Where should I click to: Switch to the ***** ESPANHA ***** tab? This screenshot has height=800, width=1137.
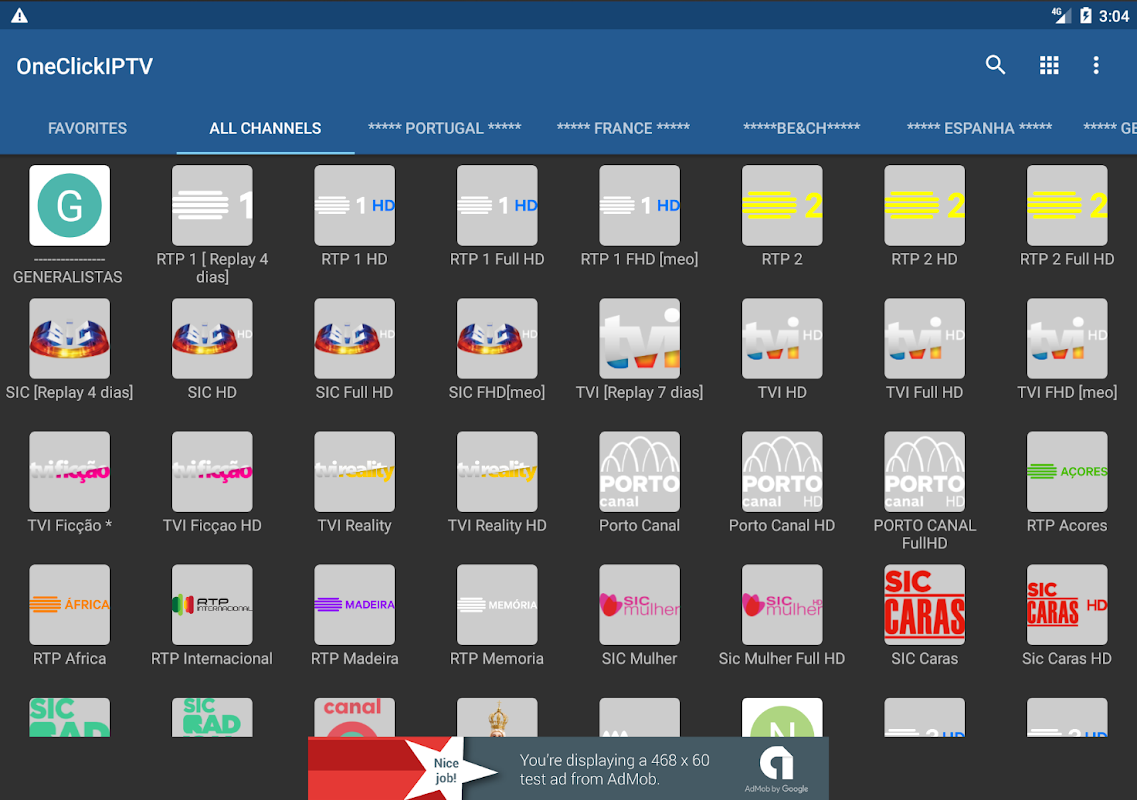[979, 128]
